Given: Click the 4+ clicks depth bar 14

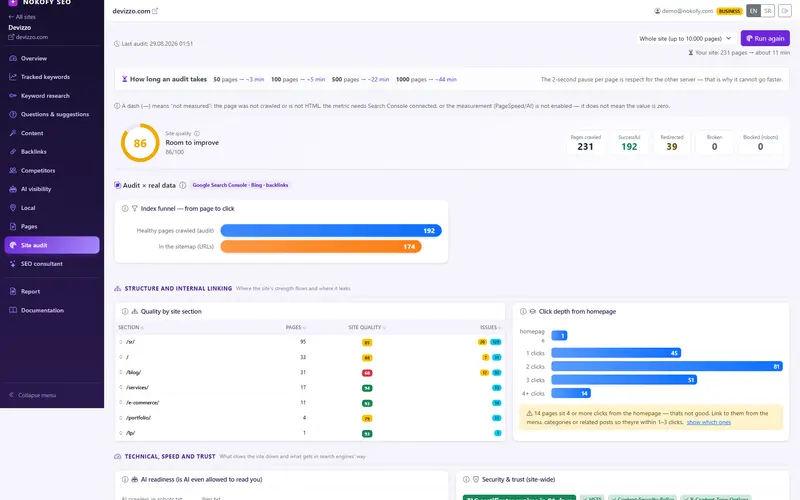Looking at the screenshot, I should point(571,393).
